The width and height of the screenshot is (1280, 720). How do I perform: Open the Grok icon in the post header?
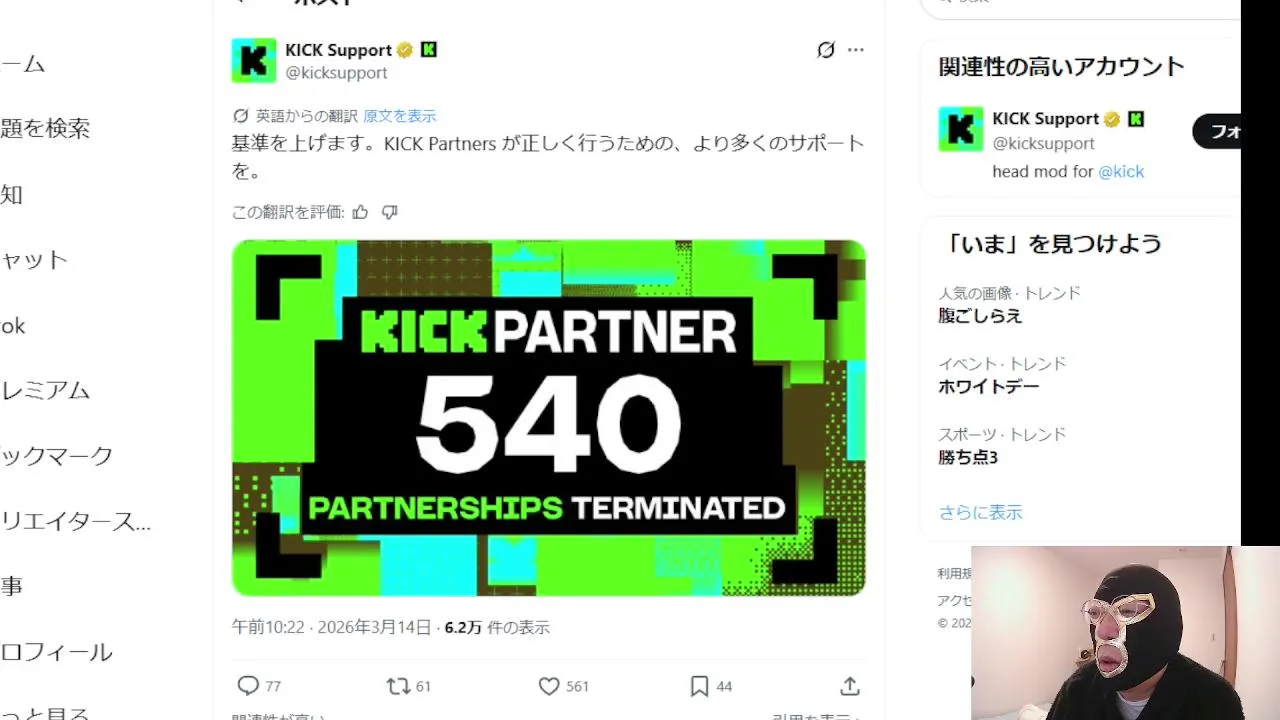point(825,50)
